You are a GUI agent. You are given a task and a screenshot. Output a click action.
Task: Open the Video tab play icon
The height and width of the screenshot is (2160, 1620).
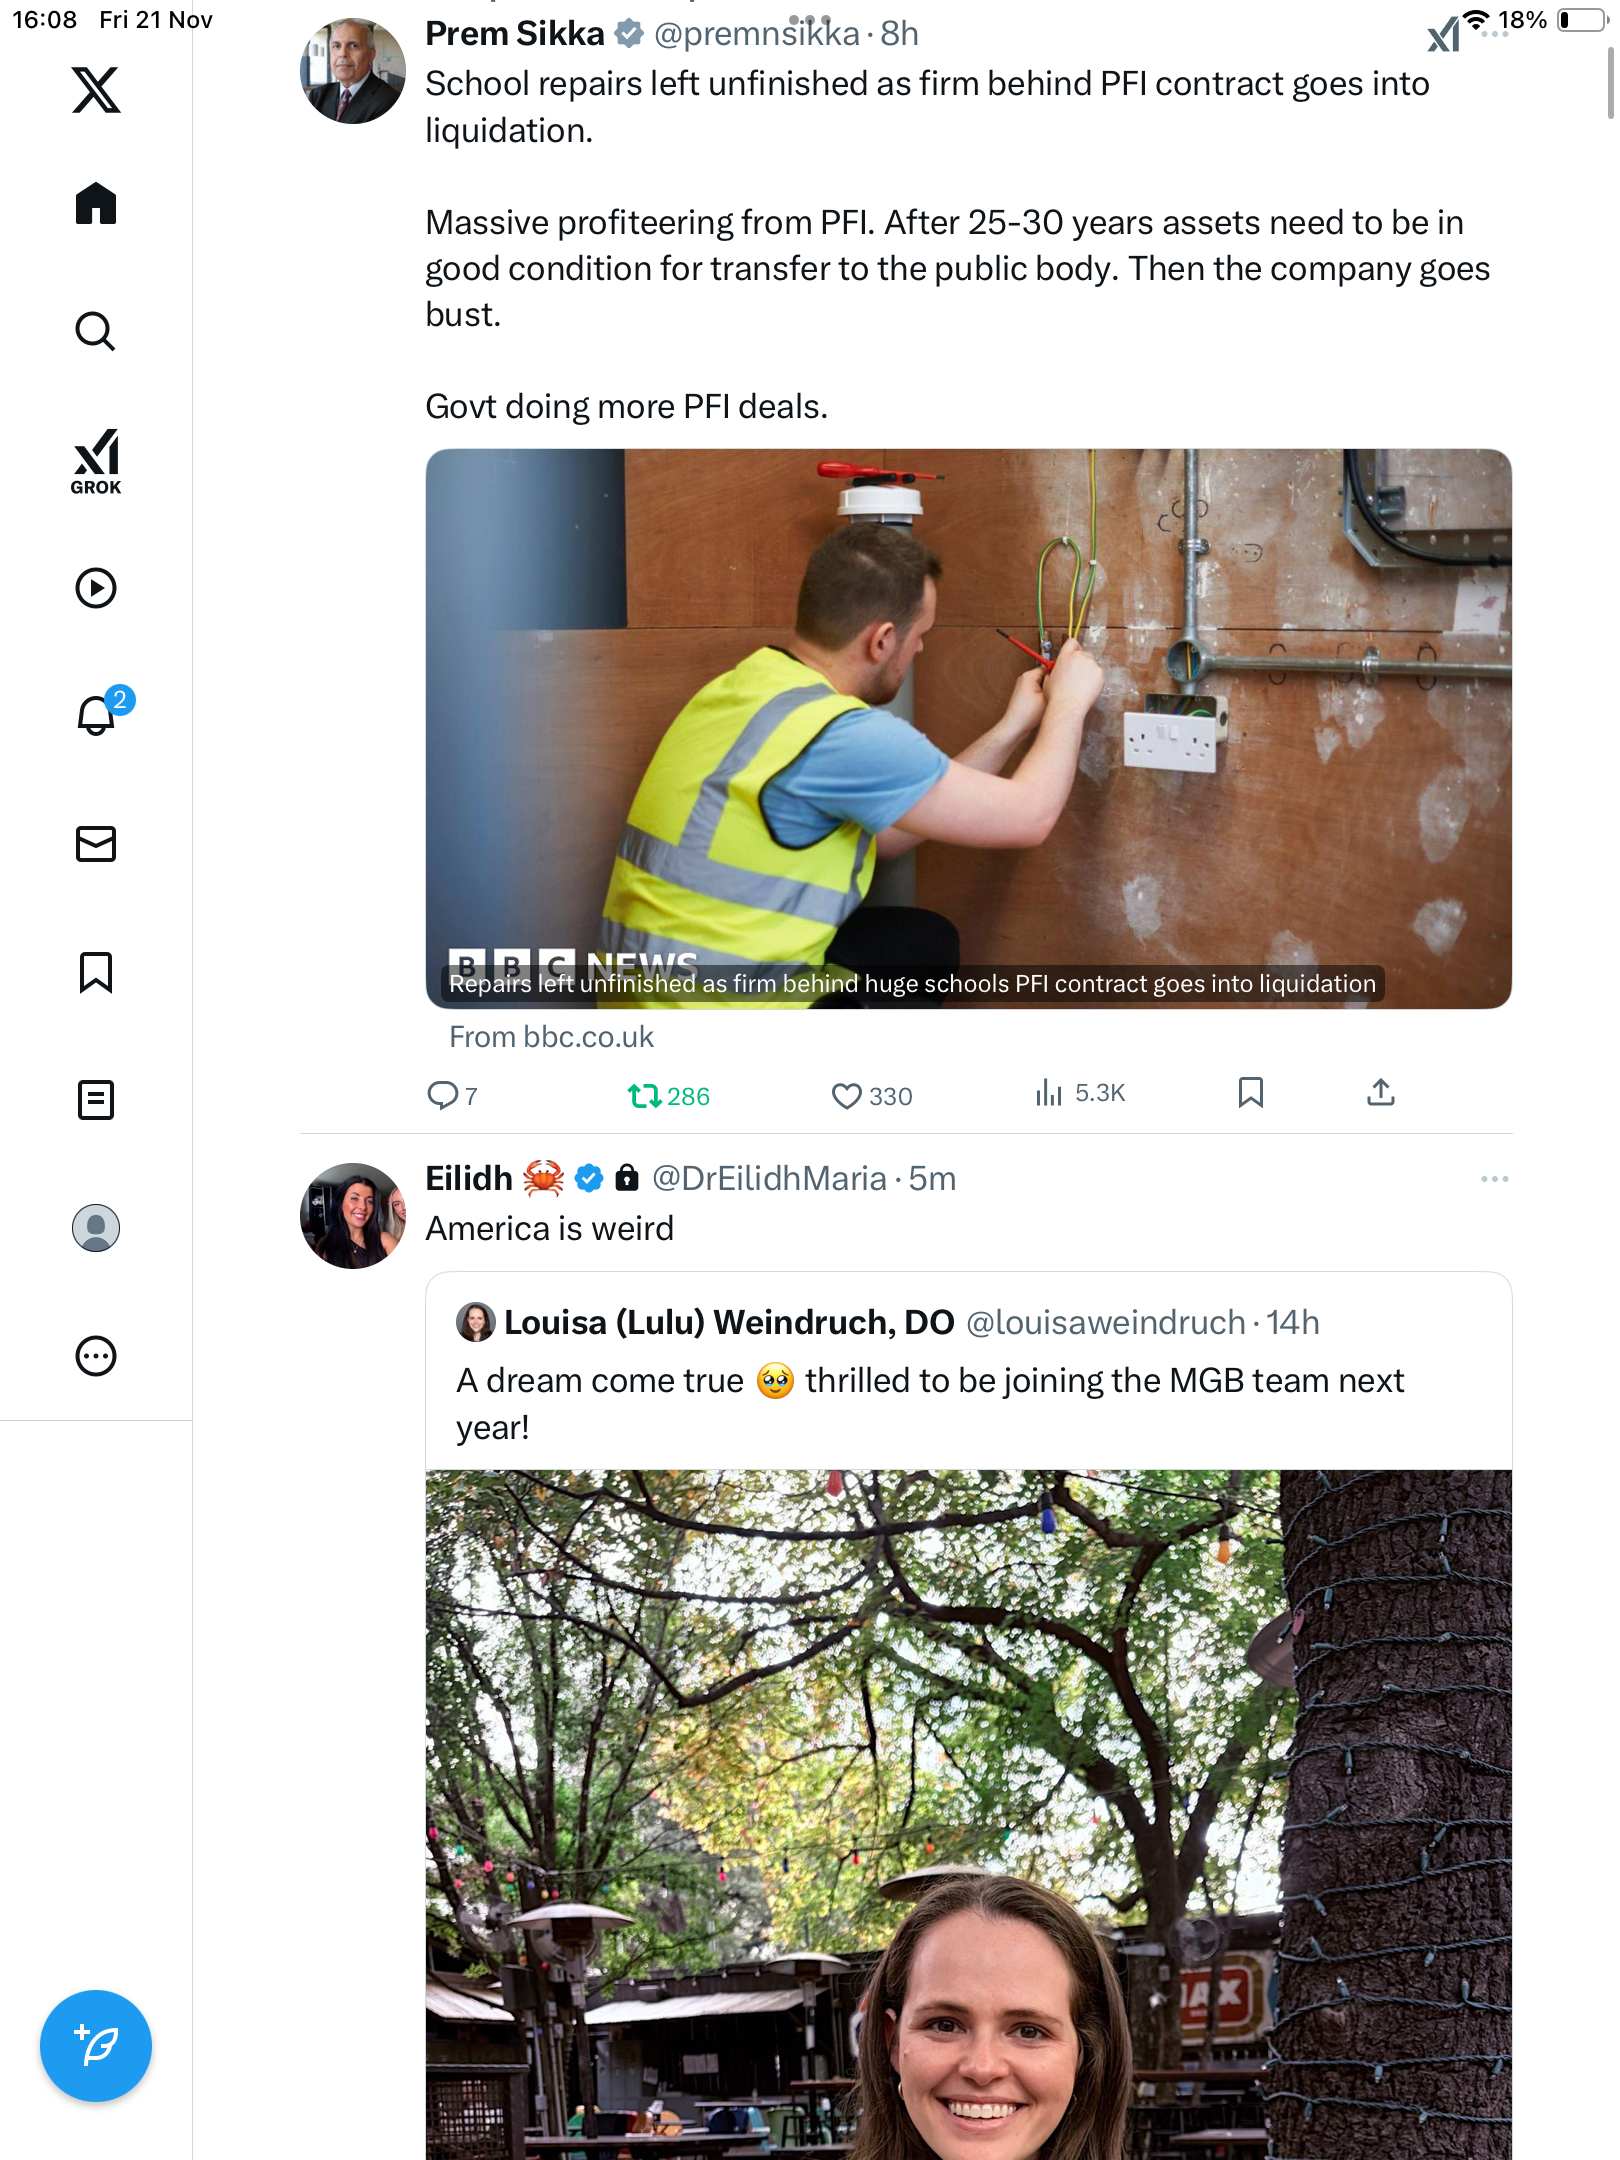(x=96, y=588)
